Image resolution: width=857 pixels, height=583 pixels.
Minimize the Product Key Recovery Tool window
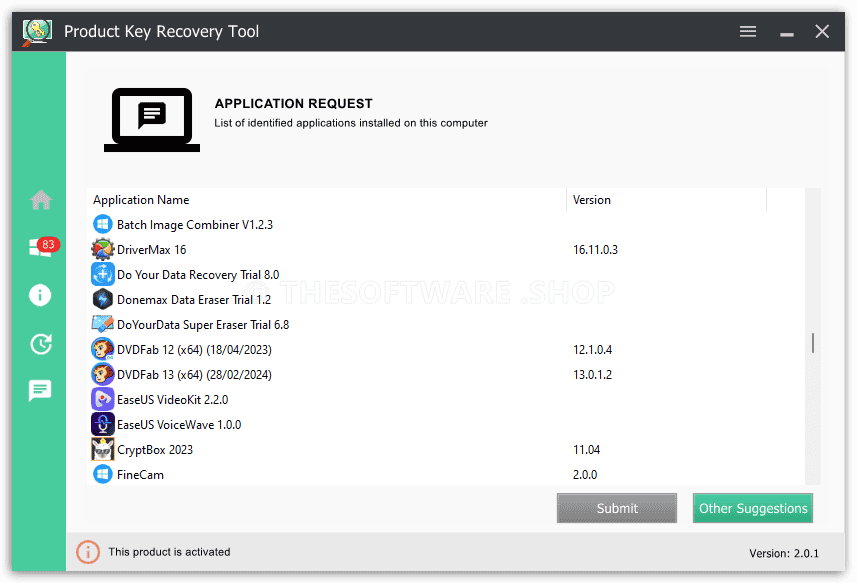point(786,34)
